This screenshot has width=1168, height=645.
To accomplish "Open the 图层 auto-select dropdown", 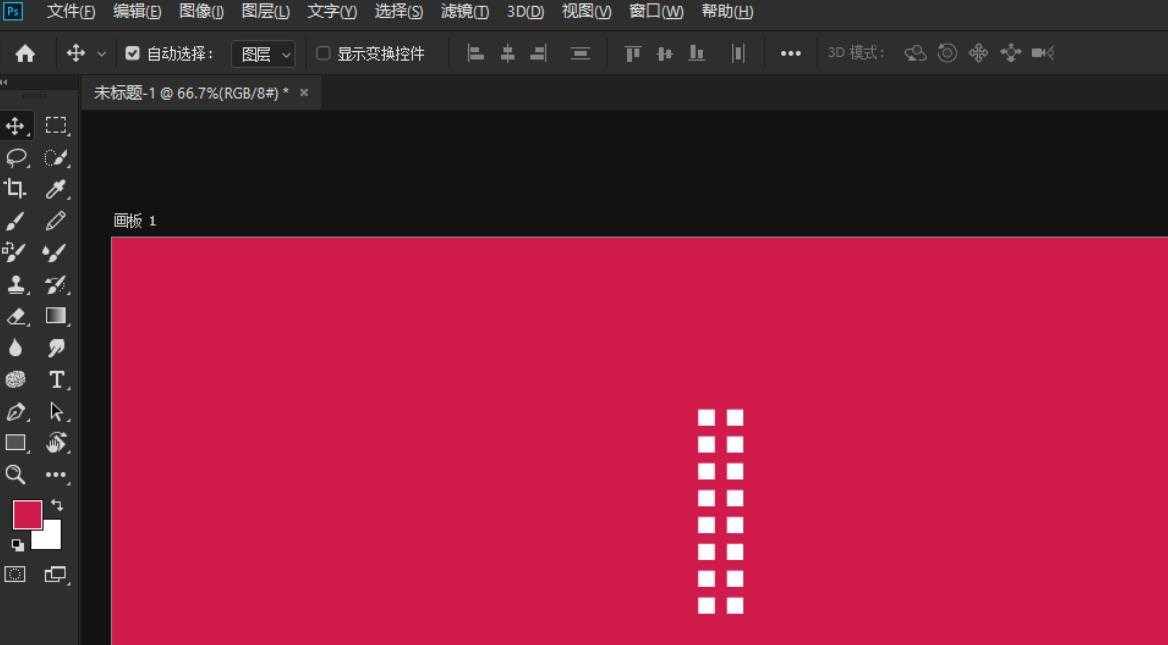I will [x=262, y=52].
